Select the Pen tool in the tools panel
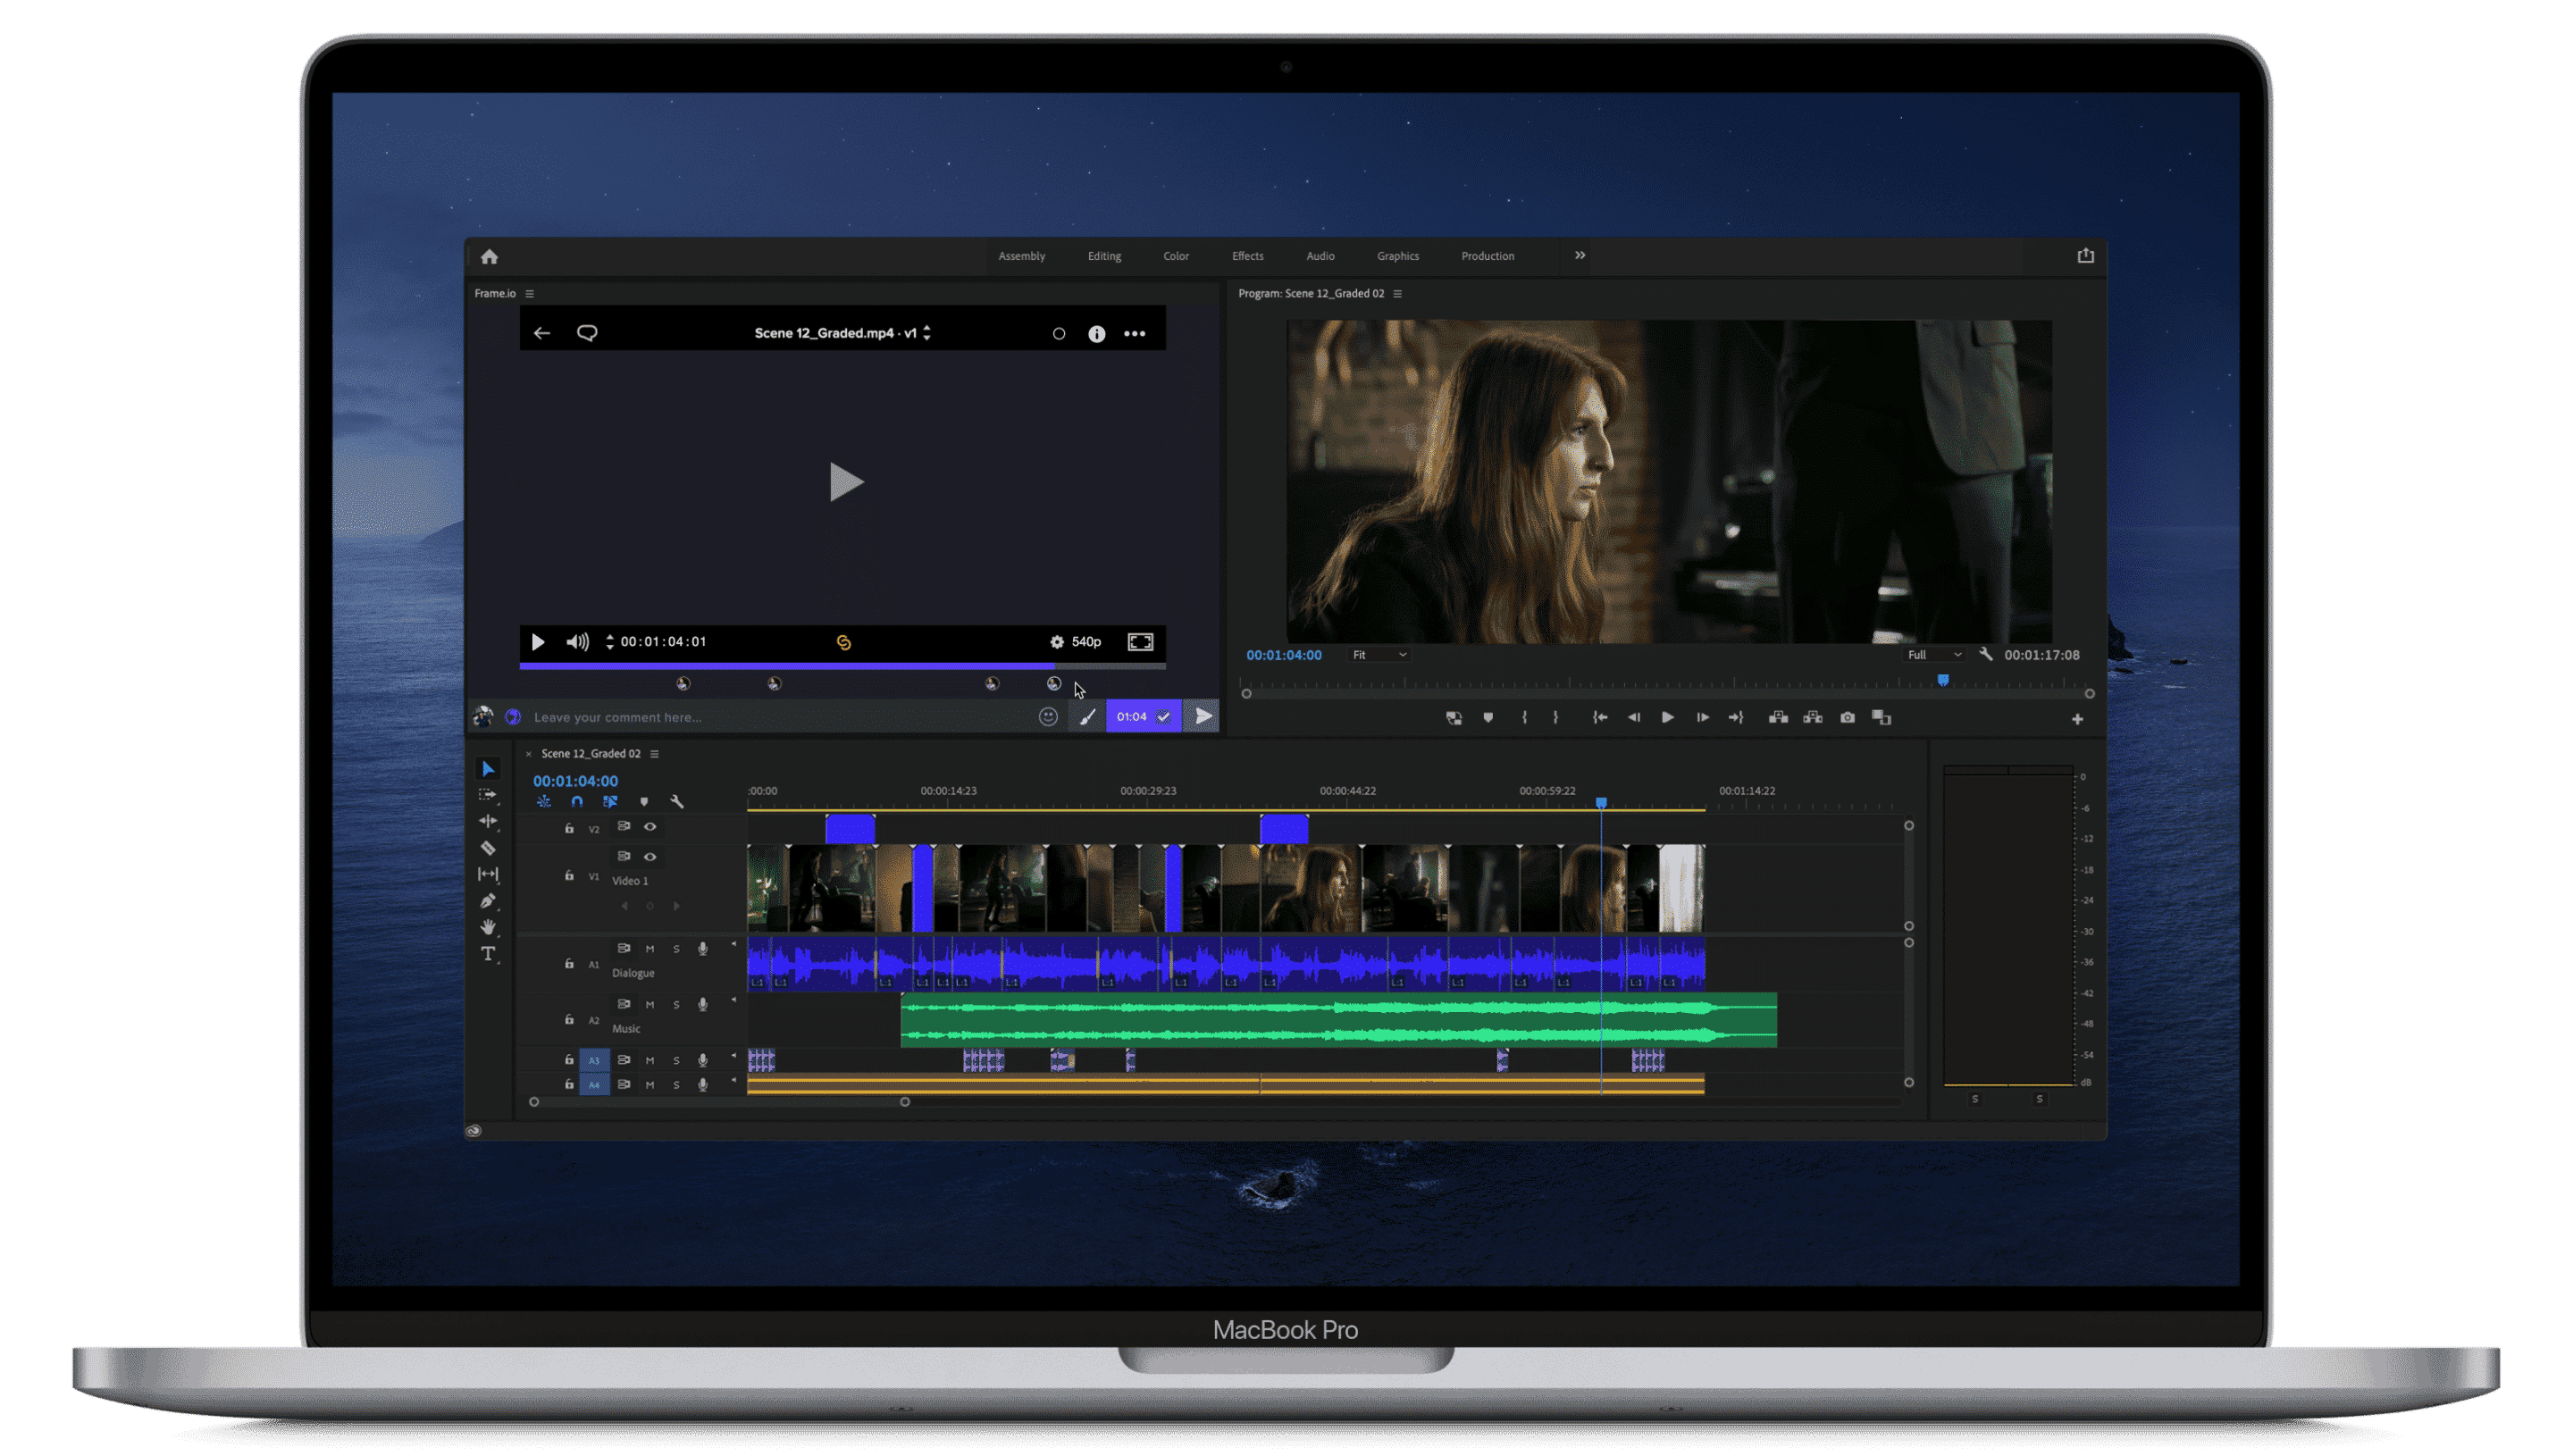This screenshot has height=1456, width=2573. [x=488, y=901]
